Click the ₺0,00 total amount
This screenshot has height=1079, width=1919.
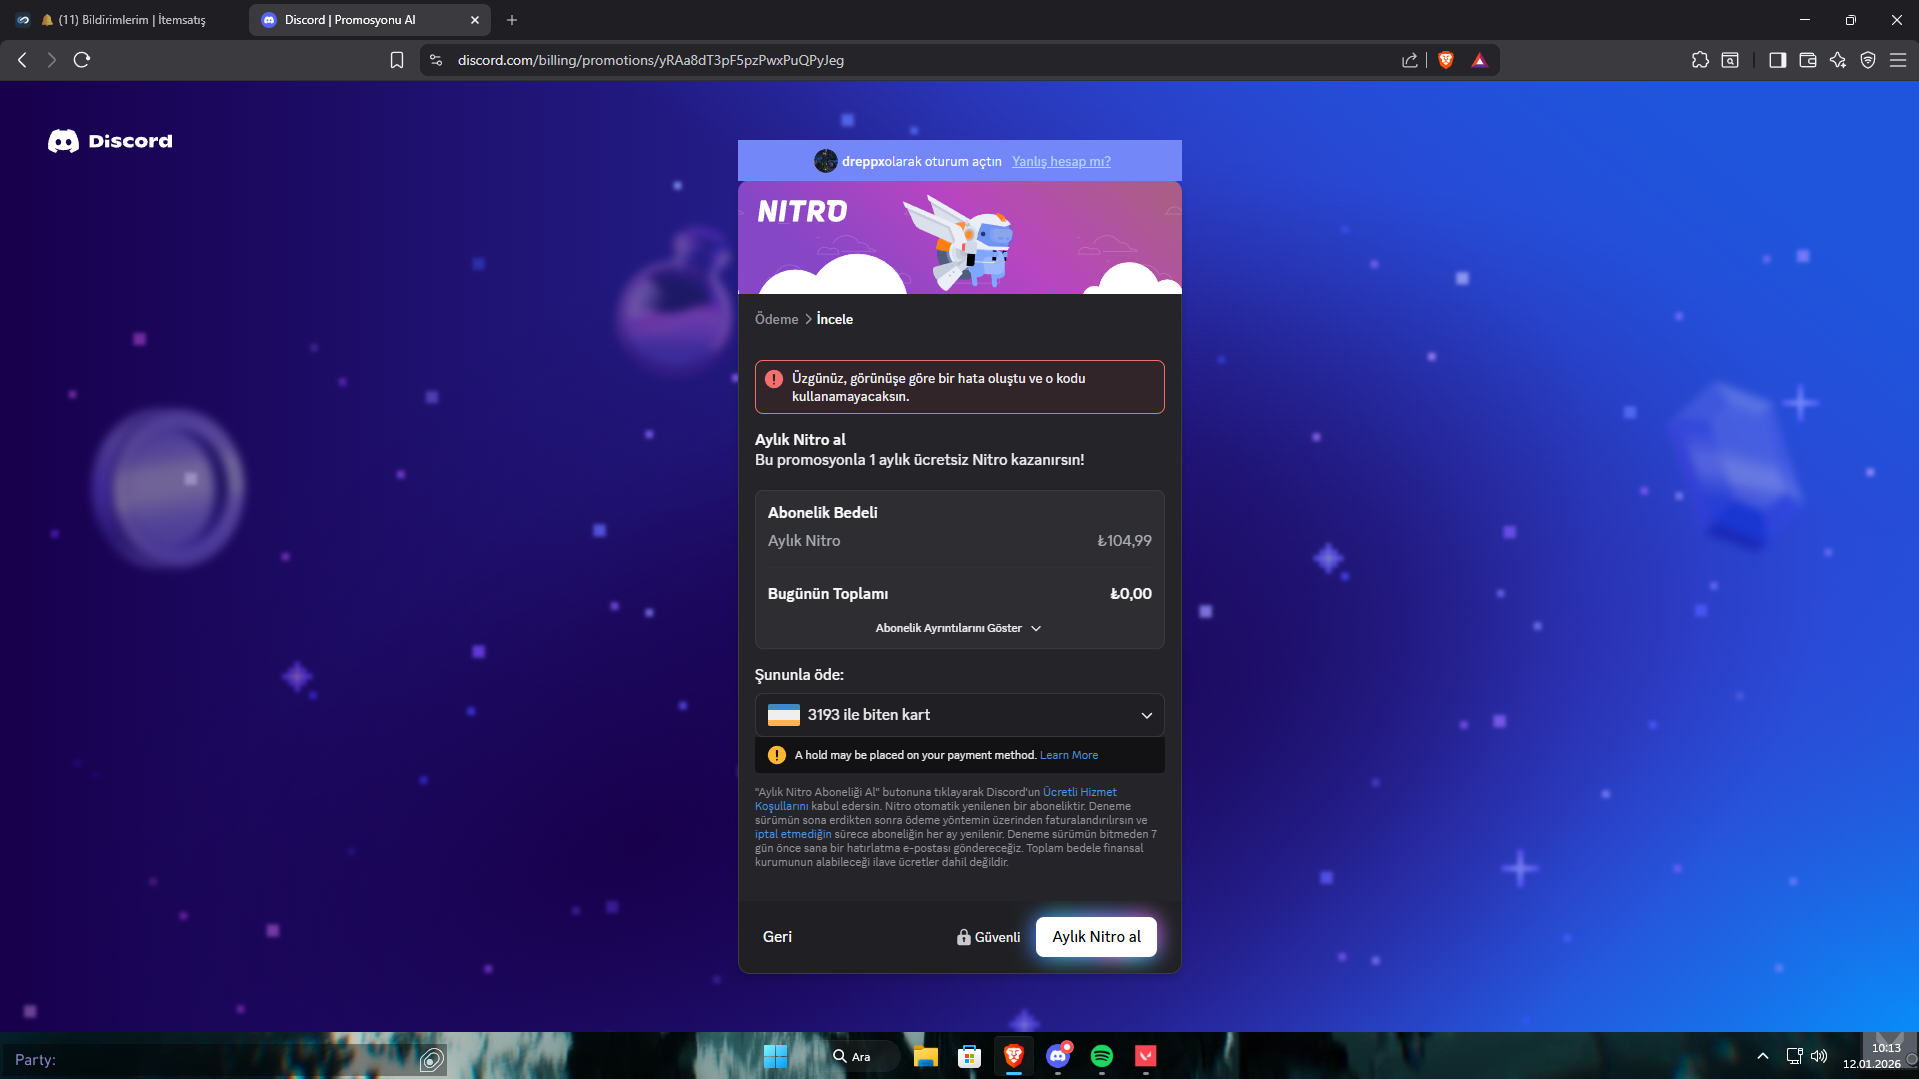tap(1131, 594)
